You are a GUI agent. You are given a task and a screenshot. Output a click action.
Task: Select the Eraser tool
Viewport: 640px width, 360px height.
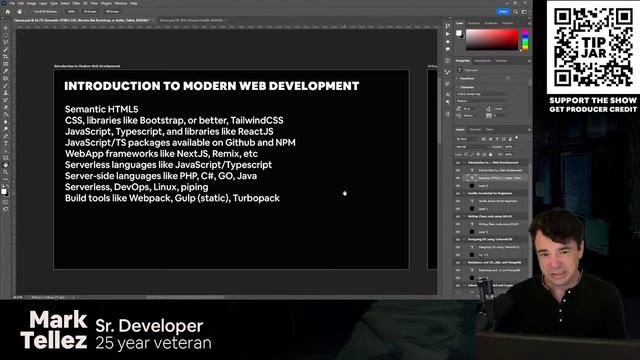point(5,107)
